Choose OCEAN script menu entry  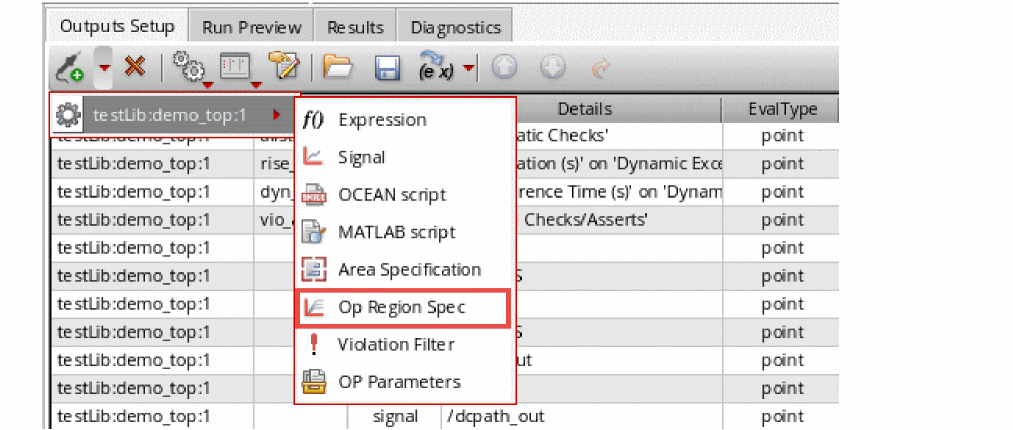[x=391, y=194]
